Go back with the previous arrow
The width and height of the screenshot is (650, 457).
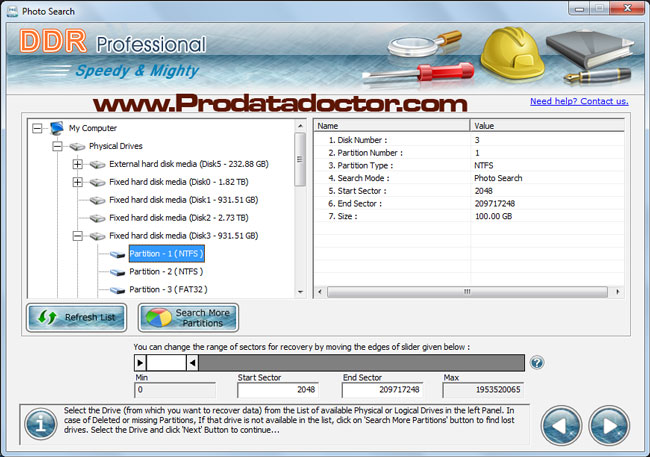click(561, 426)
